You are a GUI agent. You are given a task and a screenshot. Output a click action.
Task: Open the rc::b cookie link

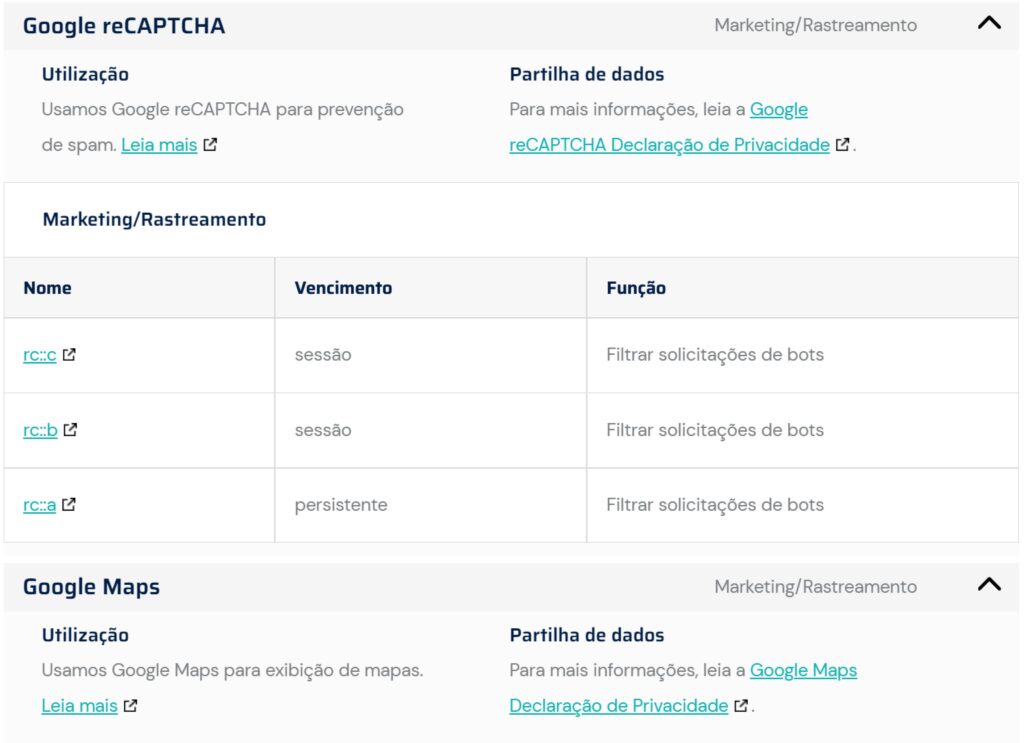pos(40,430)
